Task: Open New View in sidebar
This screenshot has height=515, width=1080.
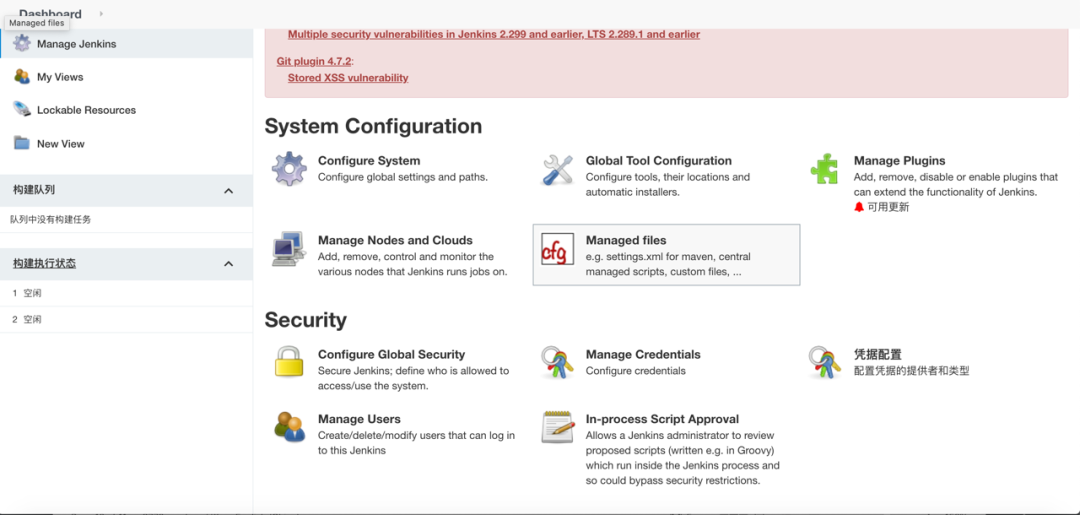Action: tap(61, 144)
